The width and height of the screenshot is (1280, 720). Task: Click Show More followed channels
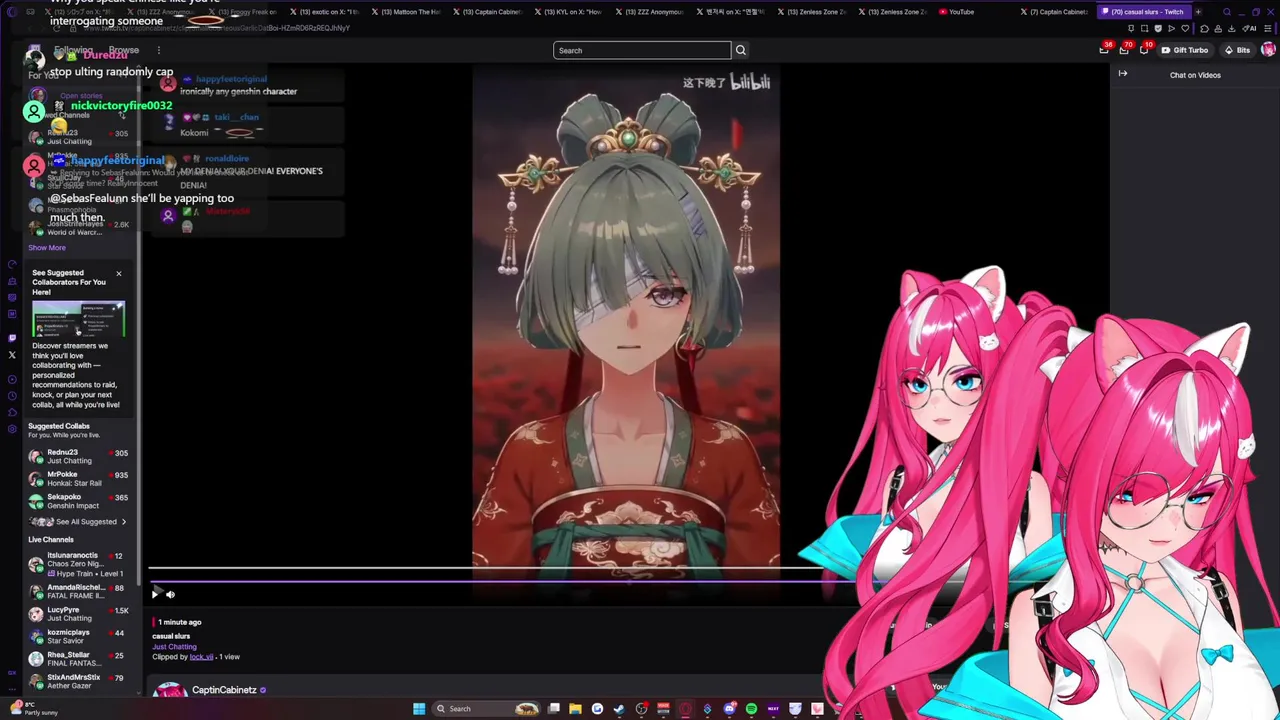pos(47,248)
